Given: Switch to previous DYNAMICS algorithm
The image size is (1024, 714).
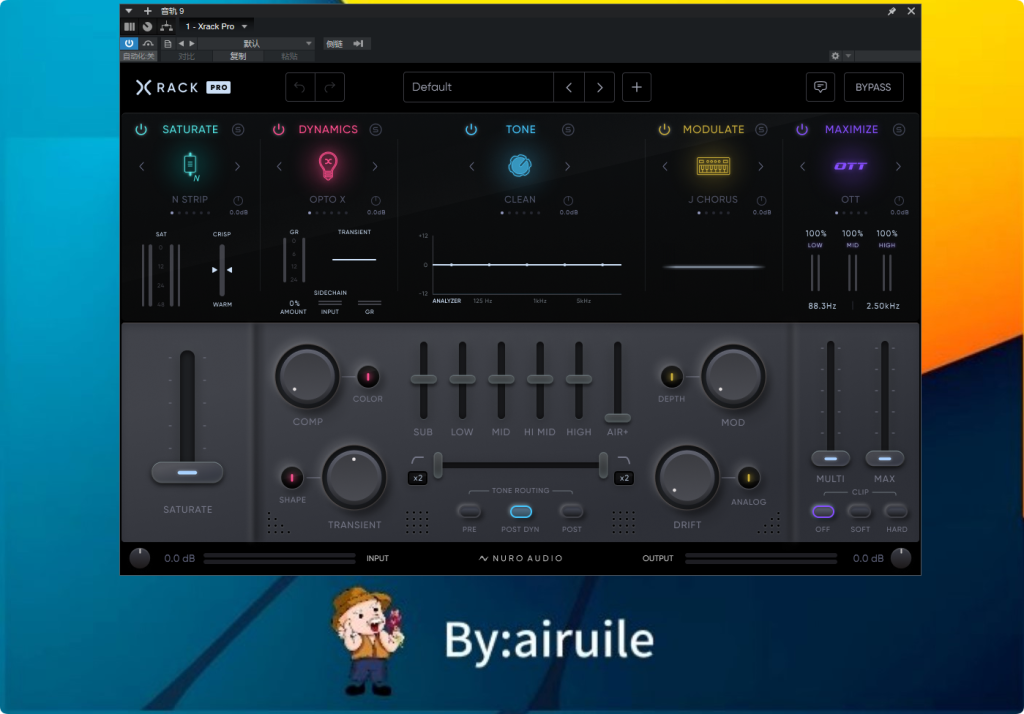Looking at the screenshot, I should click(280, 167).
